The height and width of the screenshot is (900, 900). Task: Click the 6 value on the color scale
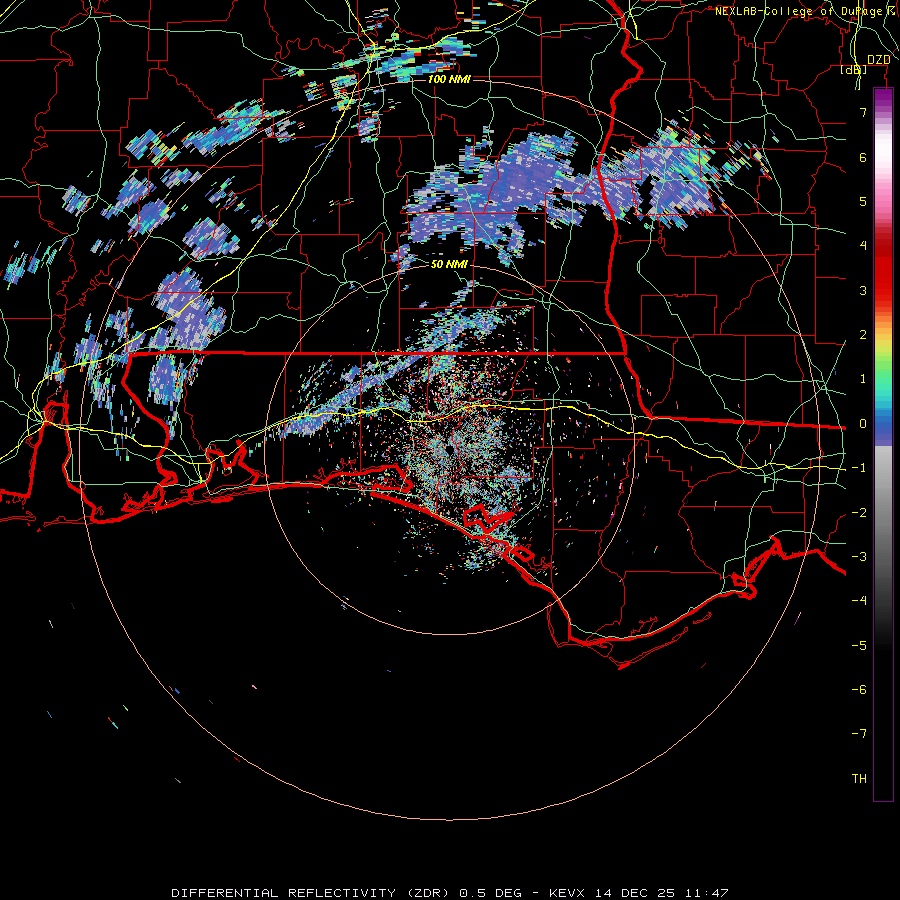pyautogui.click(x=863, y=157)
